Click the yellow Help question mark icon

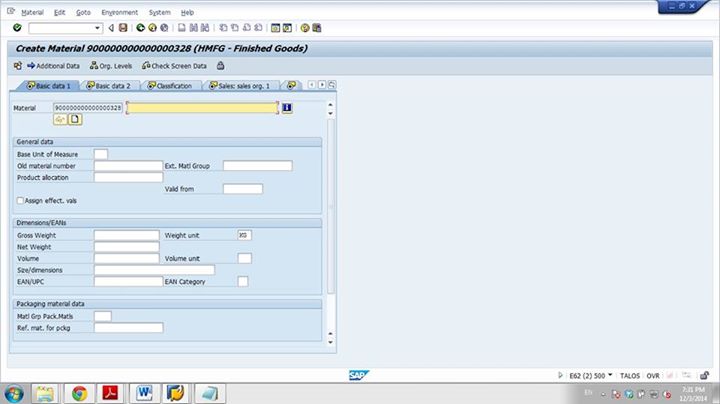pos(305,28)
